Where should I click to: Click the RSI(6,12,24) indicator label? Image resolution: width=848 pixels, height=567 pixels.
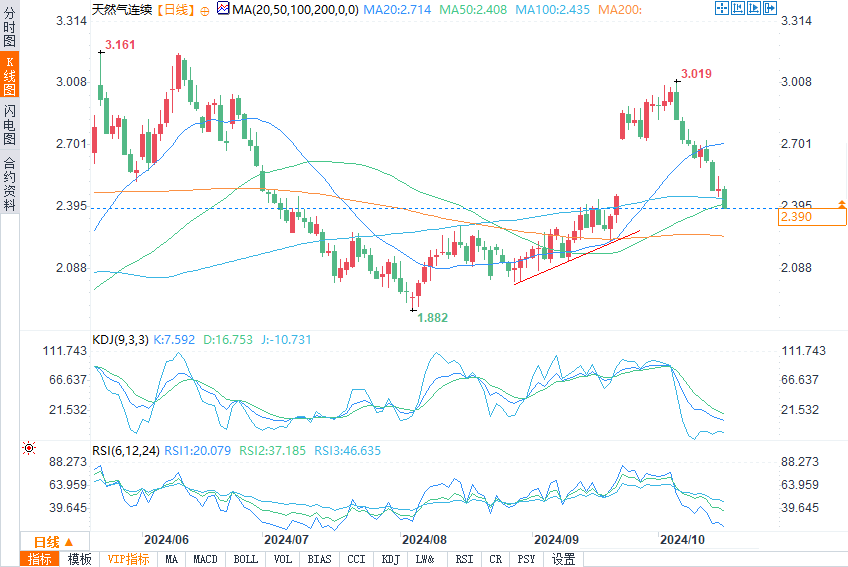pyautogui.click(x=126, y=451)
